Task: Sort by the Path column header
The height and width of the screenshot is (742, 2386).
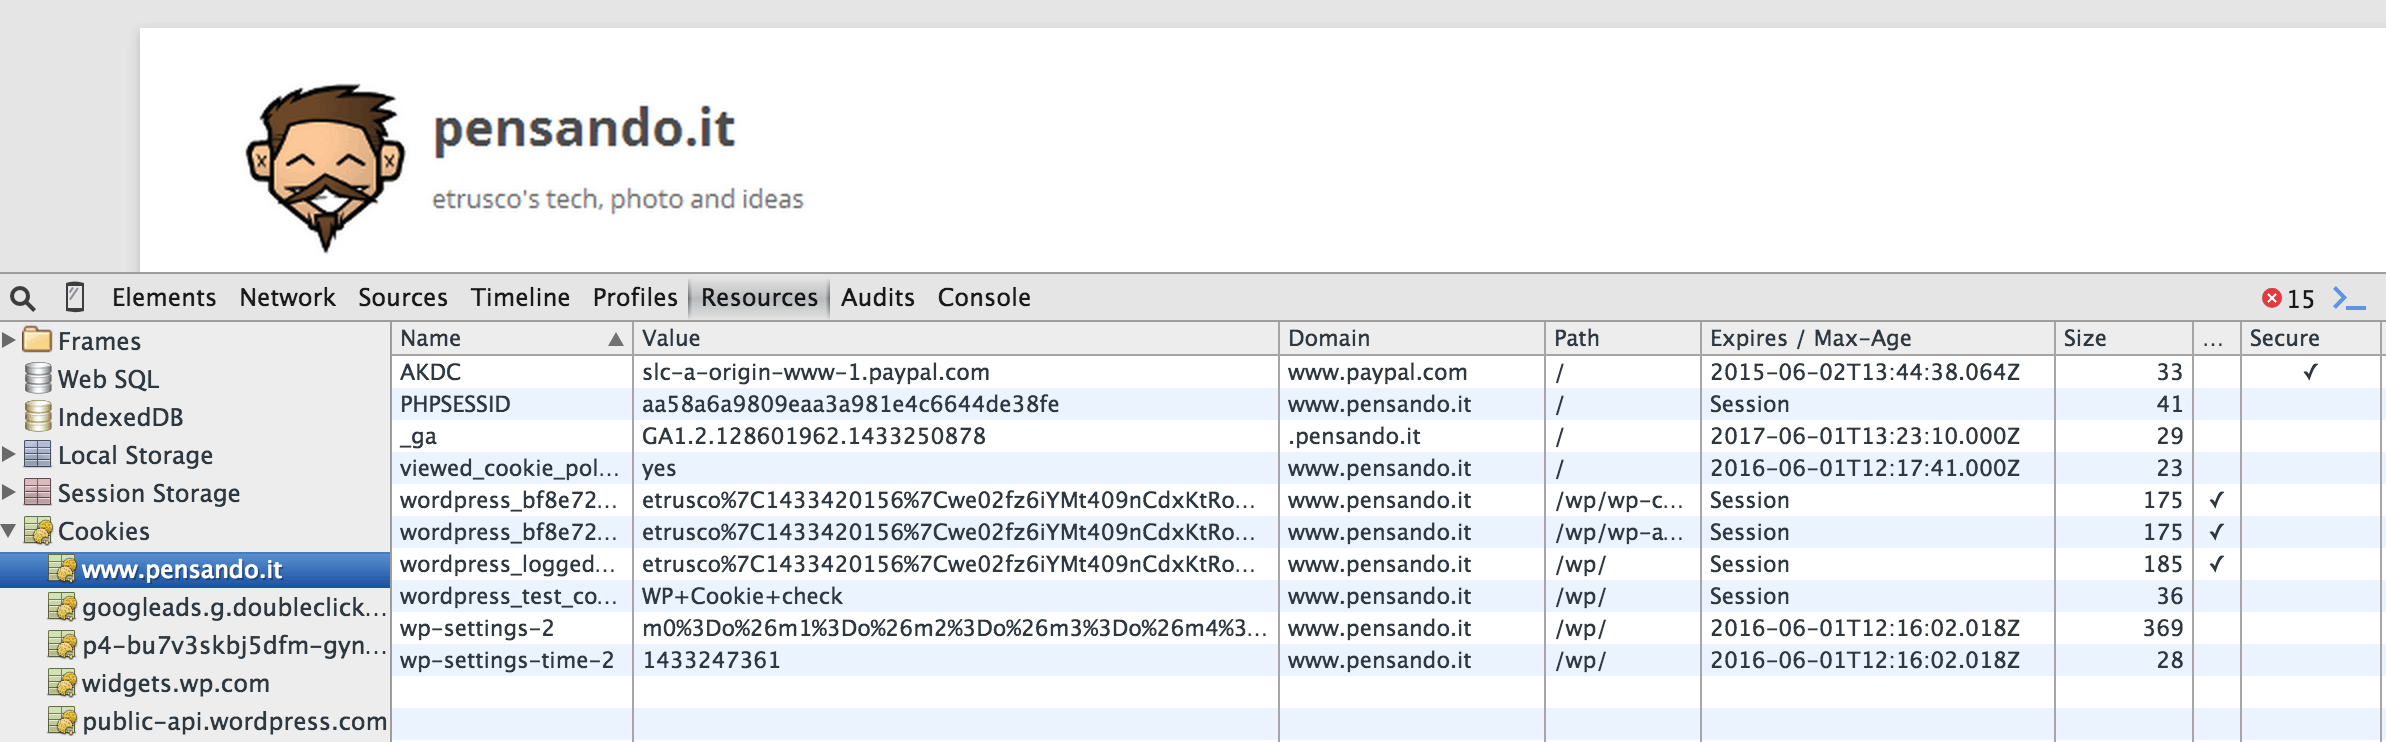Action: pyautogui.click(x=1623, y=338)
